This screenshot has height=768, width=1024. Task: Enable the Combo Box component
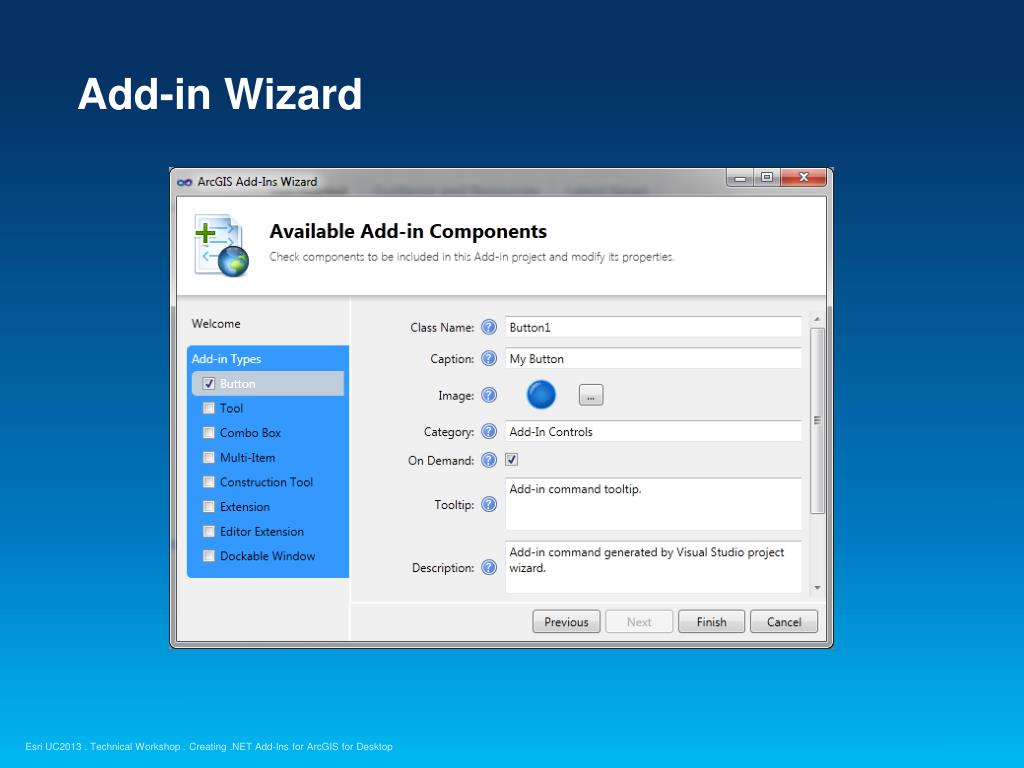pos(209,432)
